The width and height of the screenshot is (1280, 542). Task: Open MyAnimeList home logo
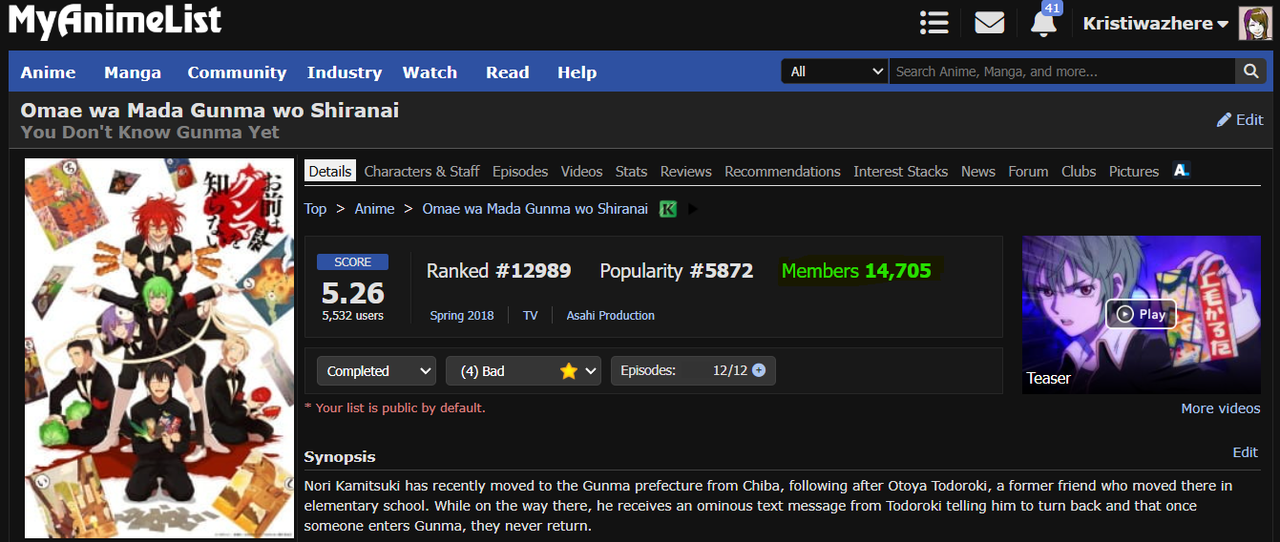pyautogui.click(x=115, y=21)
